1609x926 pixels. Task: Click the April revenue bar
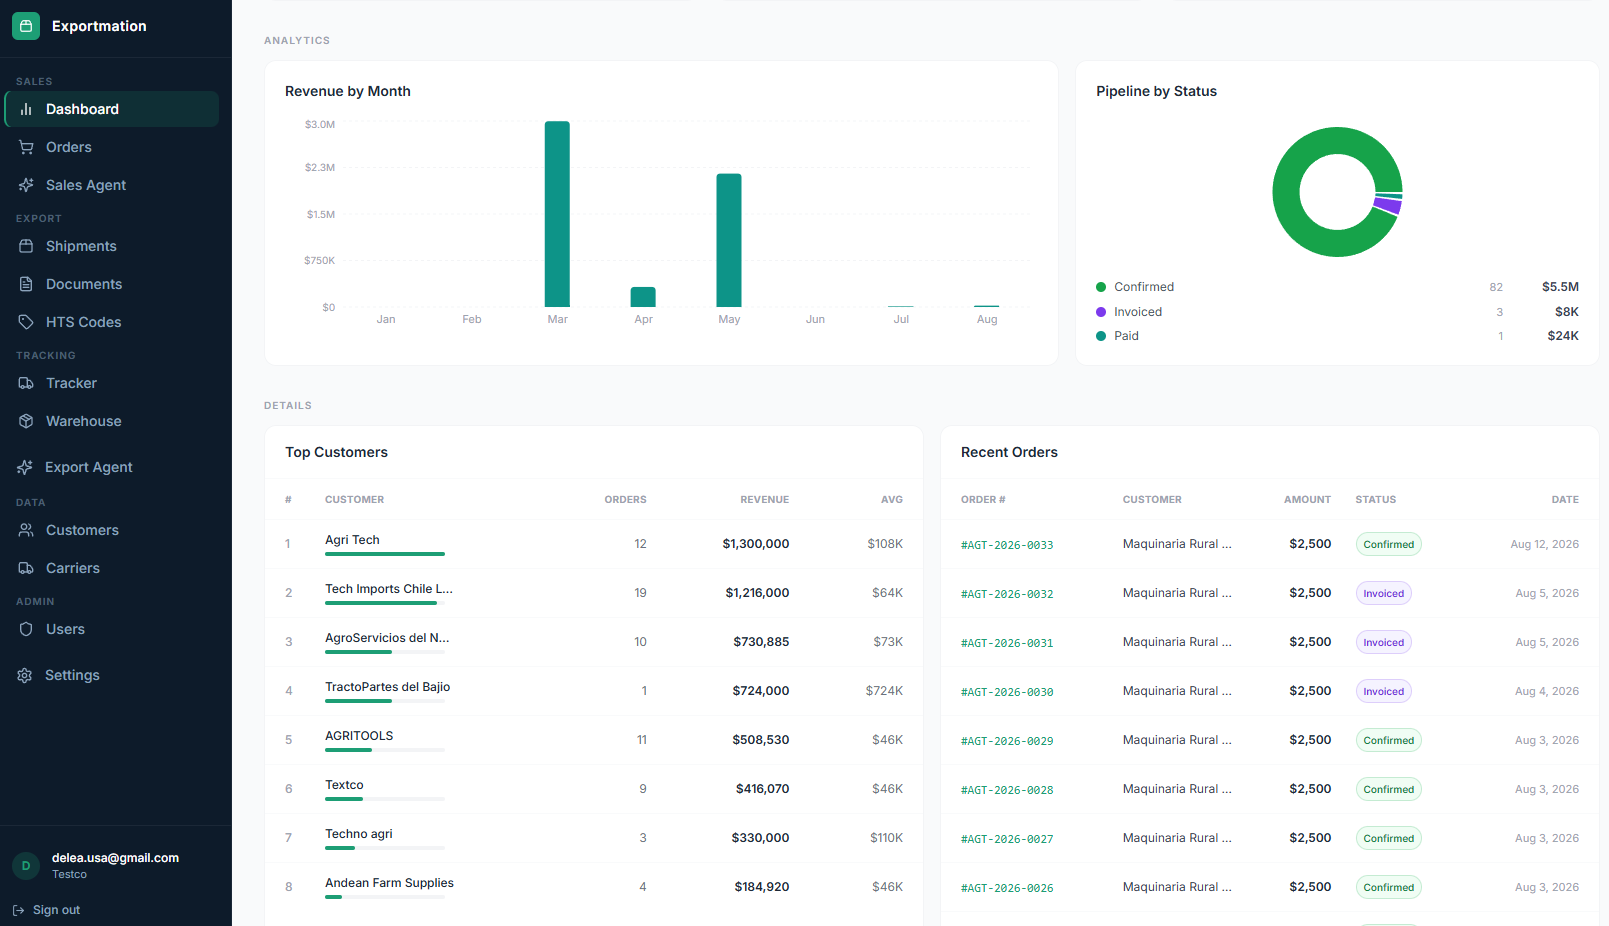tap(643, 297)
